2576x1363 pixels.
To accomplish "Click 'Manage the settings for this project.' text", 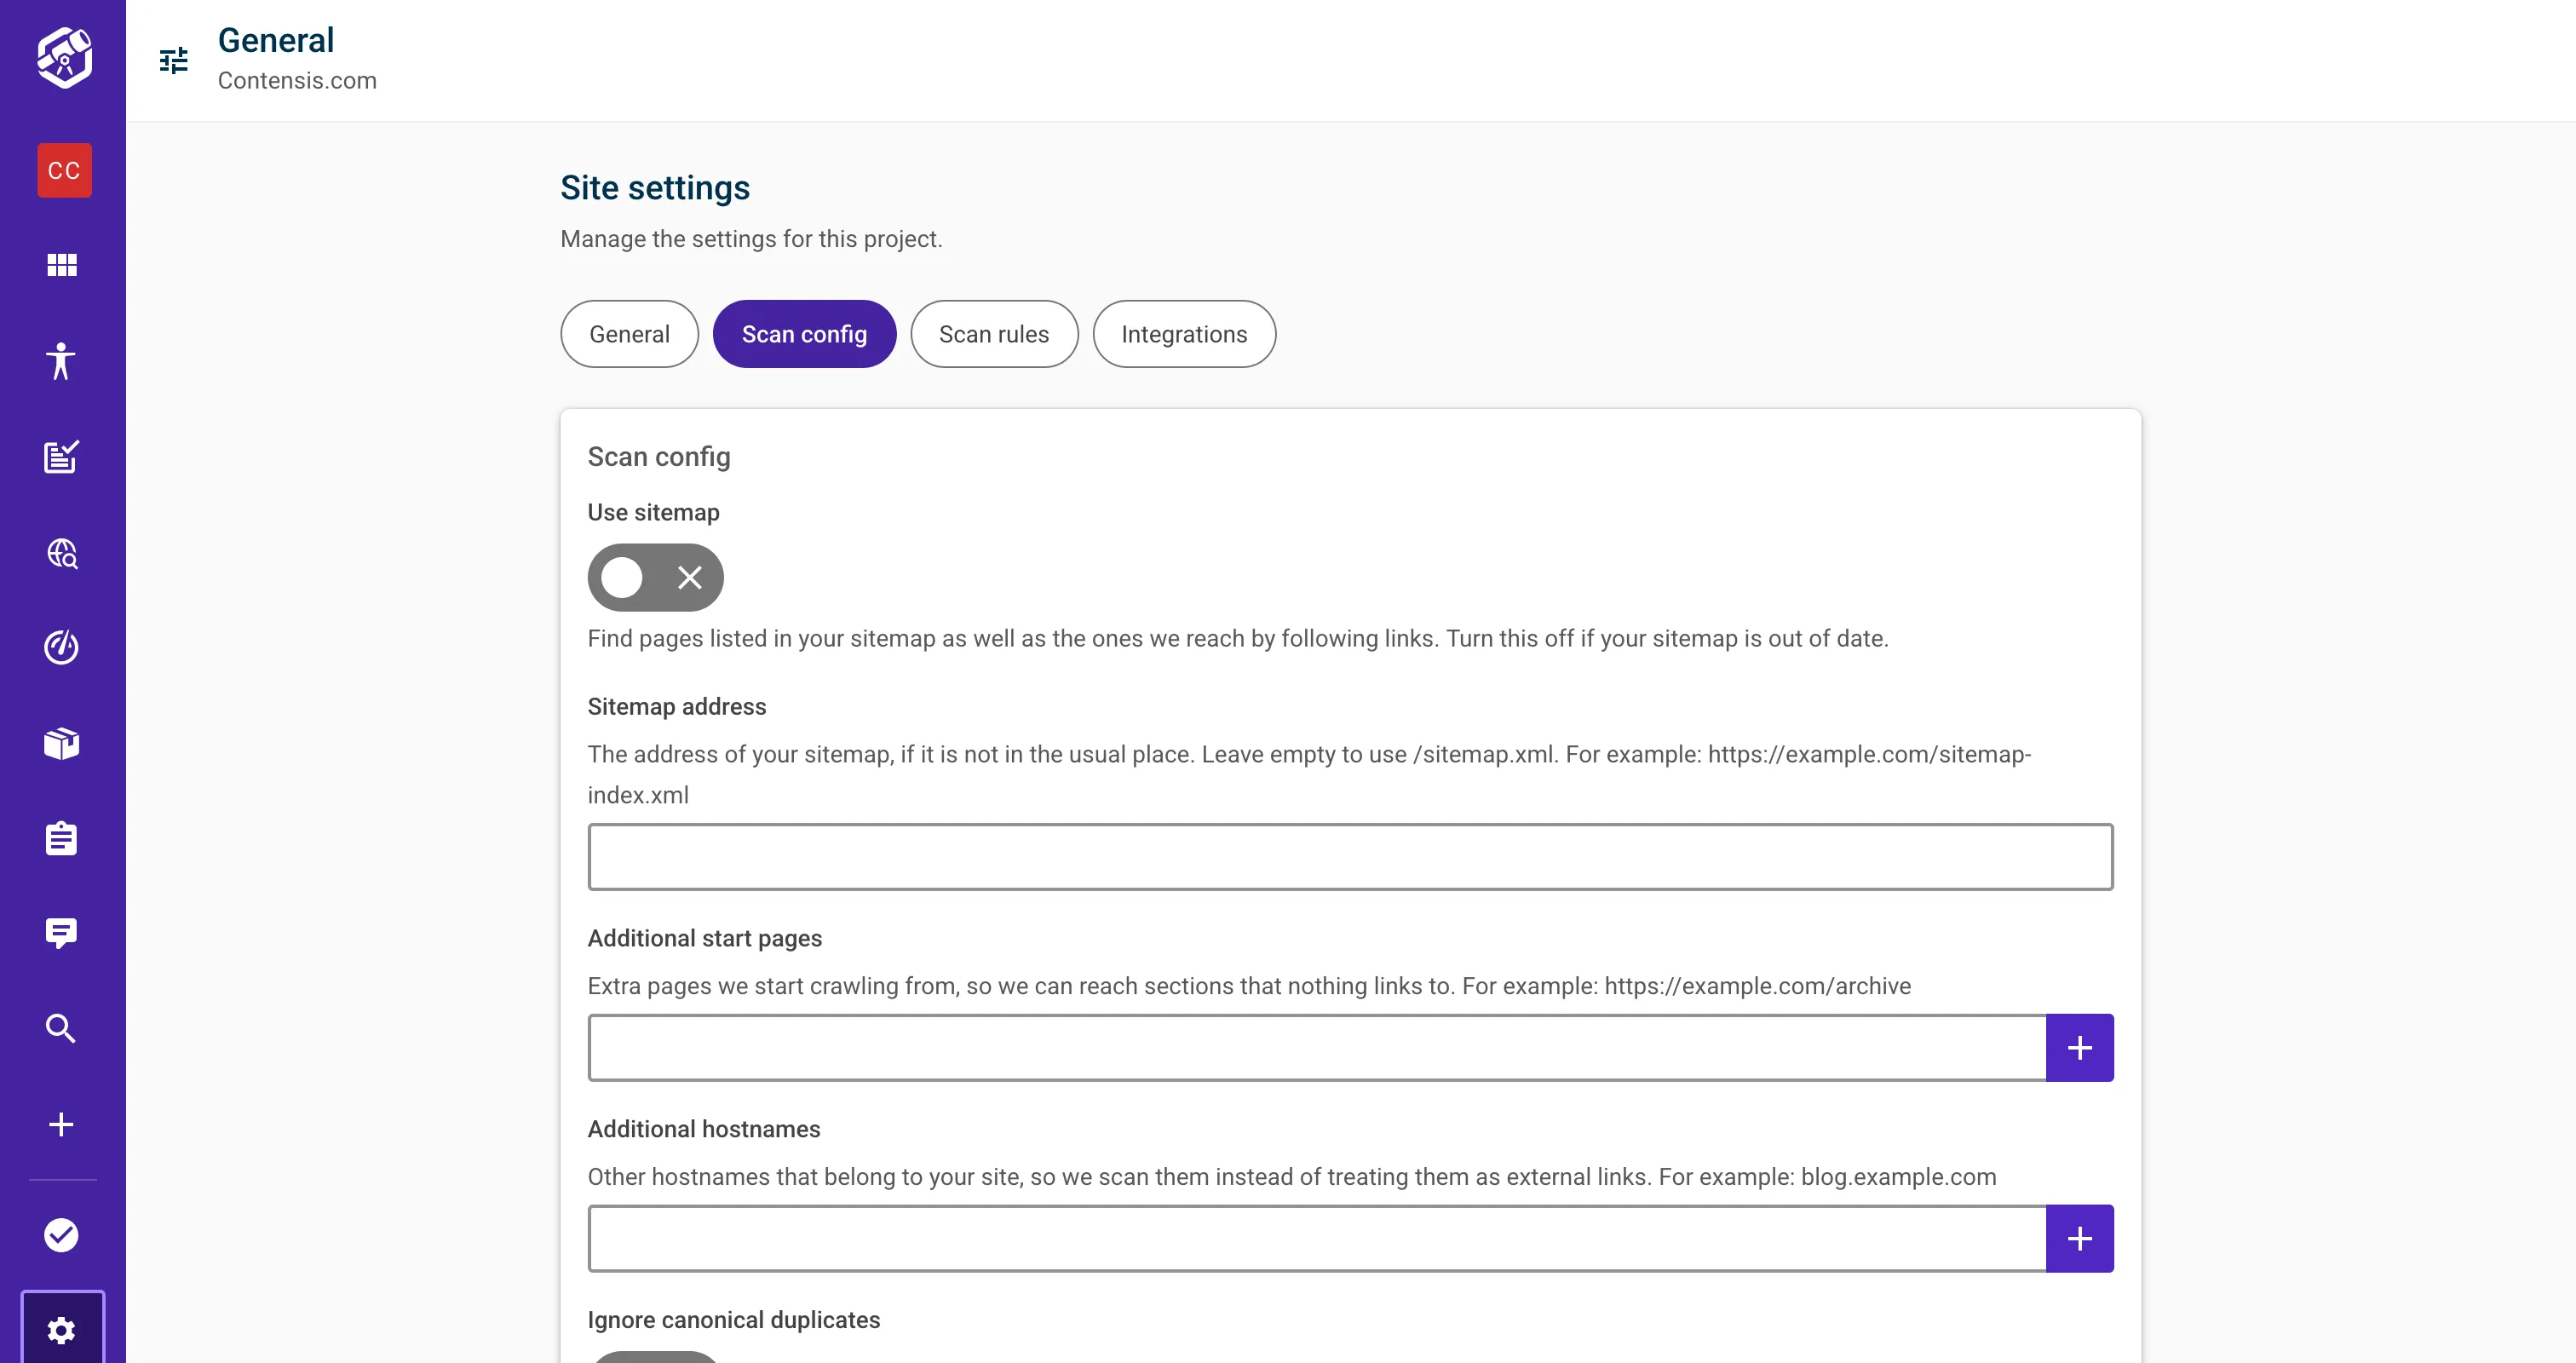I will [751, 239].
